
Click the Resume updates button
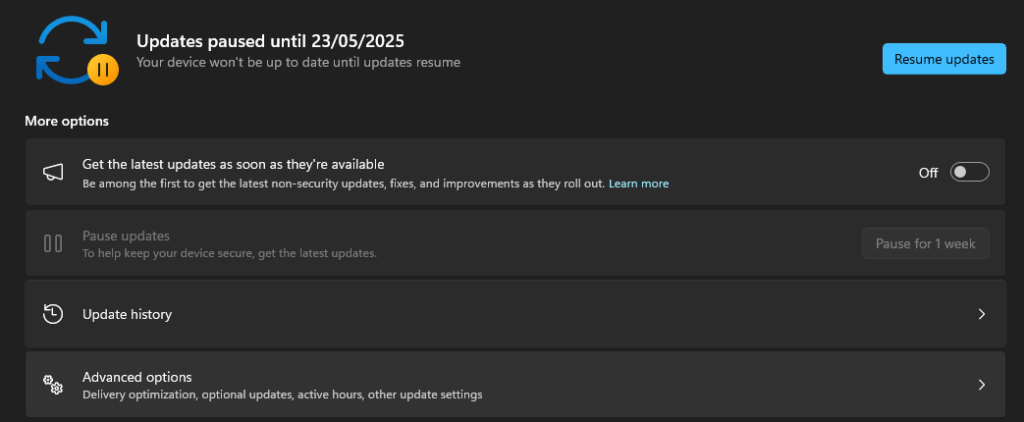944,59
